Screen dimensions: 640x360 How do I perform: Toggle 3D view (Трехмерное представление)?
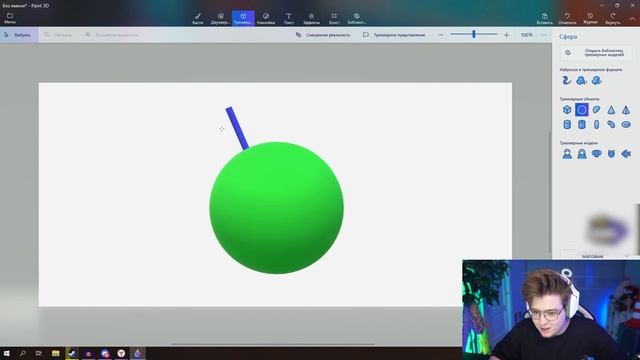click(x=394, y=35)
